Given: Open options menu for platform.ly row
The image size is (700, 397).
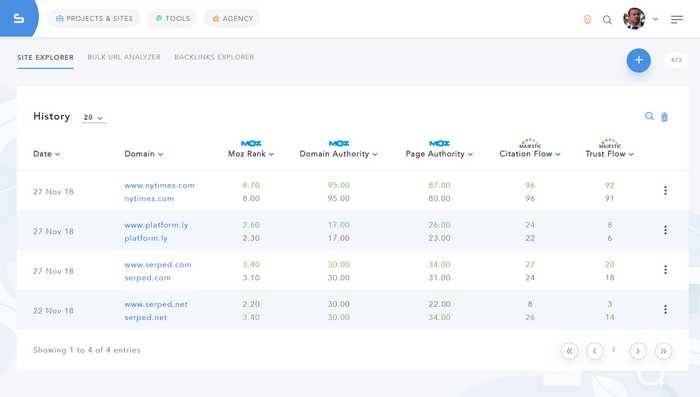Looking at the screenshot, I should click(x=665, y=230).
